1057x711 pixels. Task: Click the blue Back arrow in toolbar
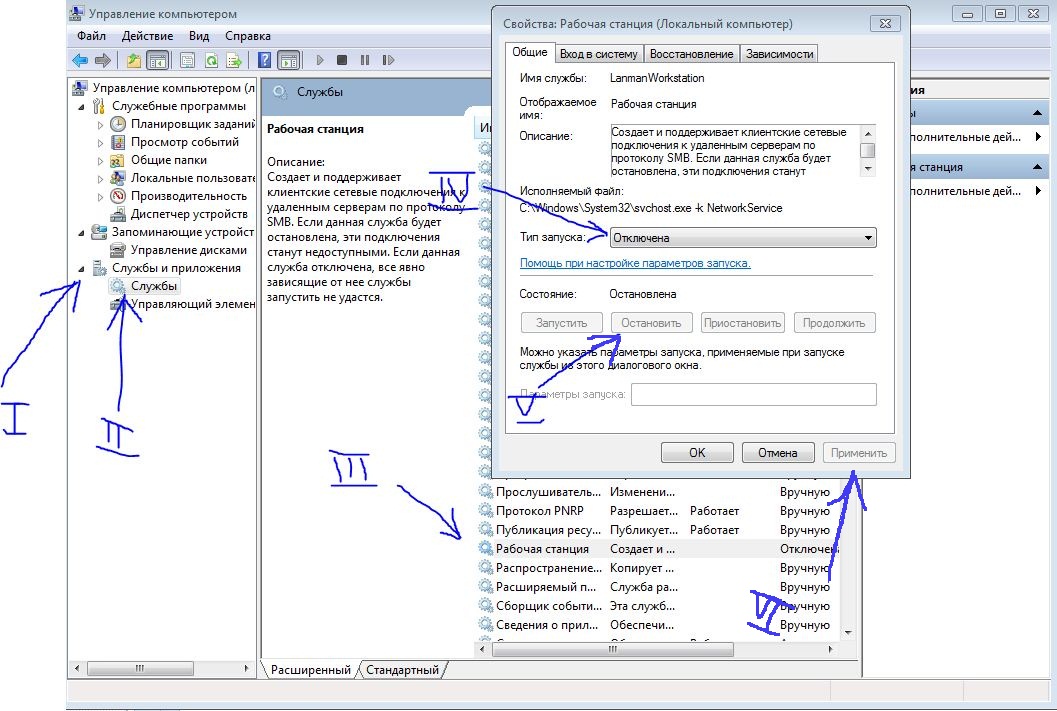pos(80,61)
